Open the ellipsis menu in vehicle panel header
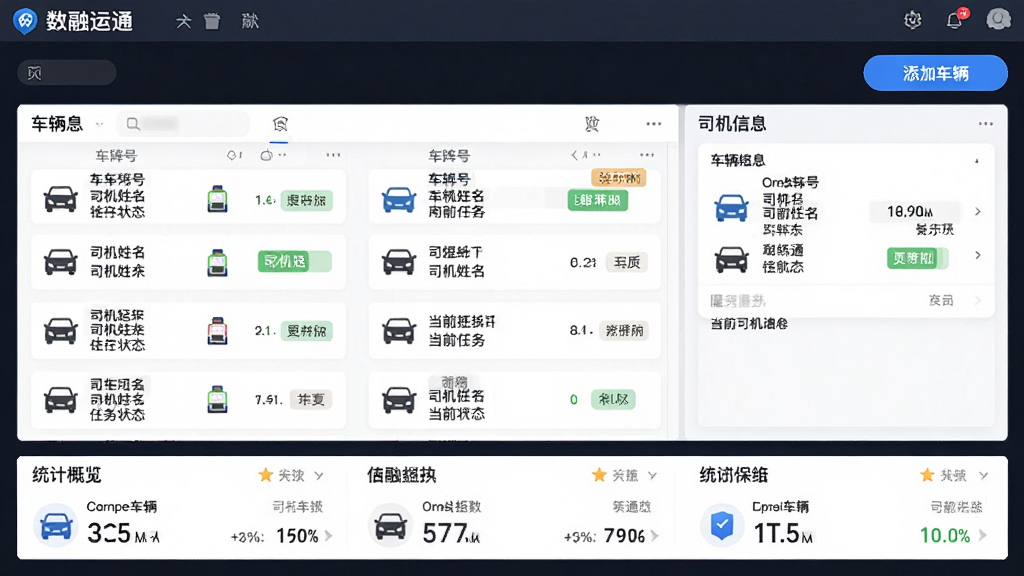The width and height of the screenshot is (1024, 576). click(654, 123)
